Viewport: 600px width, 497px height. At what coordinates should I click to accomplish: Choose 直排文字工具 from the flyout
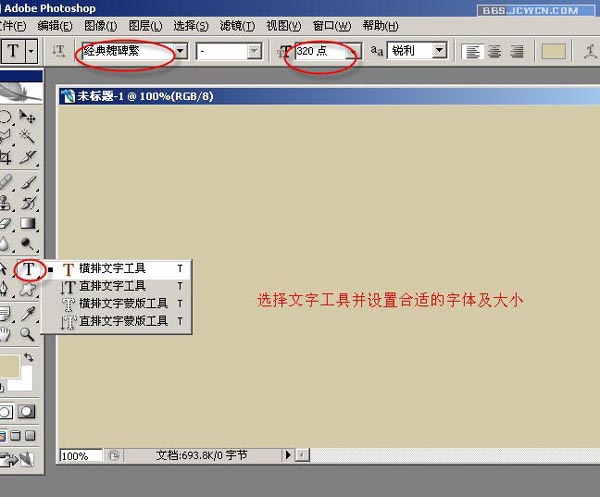[112, 286]
